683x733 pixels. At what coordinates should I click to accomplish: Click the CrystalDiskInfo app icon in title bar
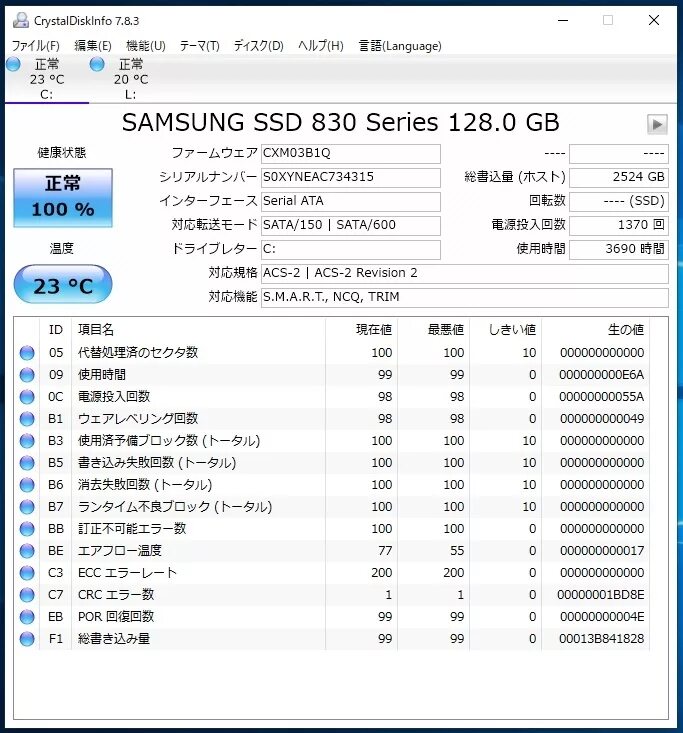coord(20,21)
